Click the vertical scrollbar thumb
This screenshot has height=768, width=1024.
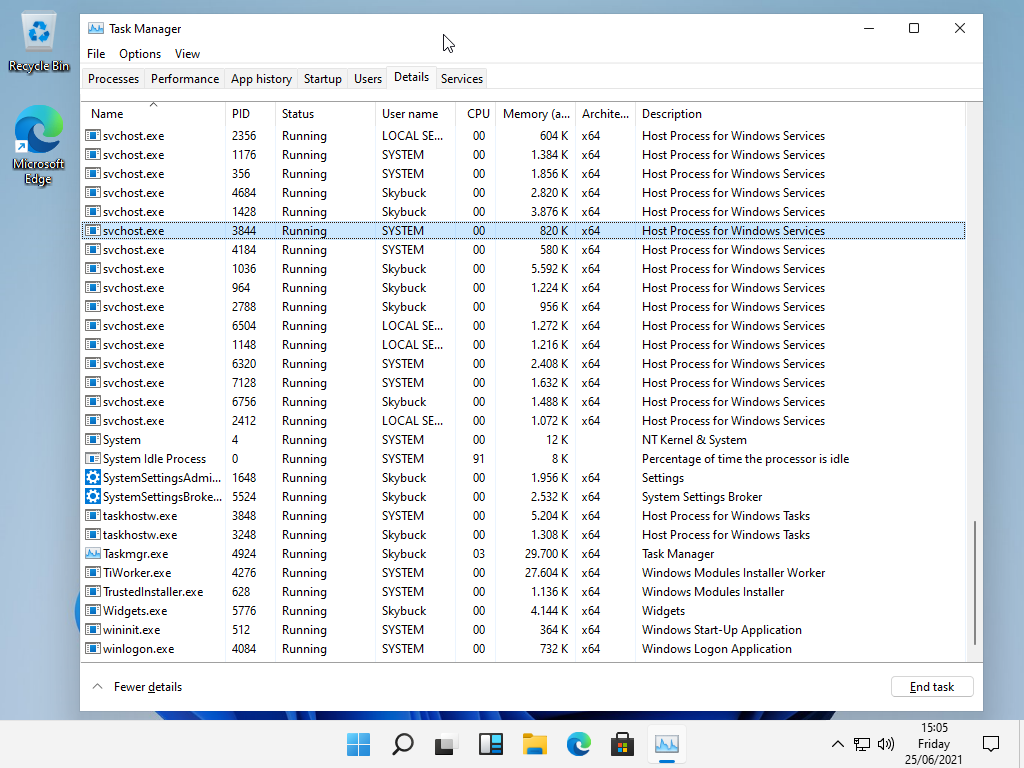tap(975, 583)
